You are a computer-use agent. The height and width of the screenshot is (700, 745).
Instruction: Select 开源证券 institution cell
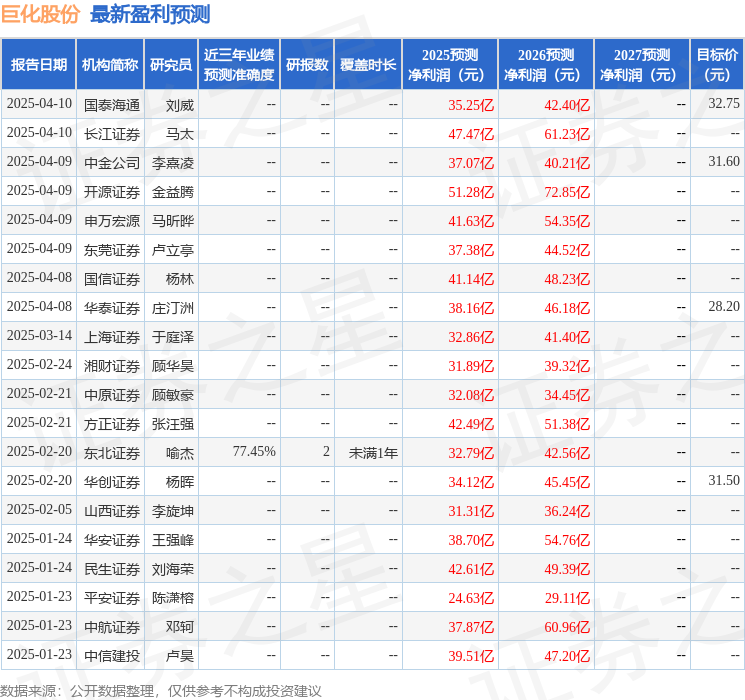point(112,192)
